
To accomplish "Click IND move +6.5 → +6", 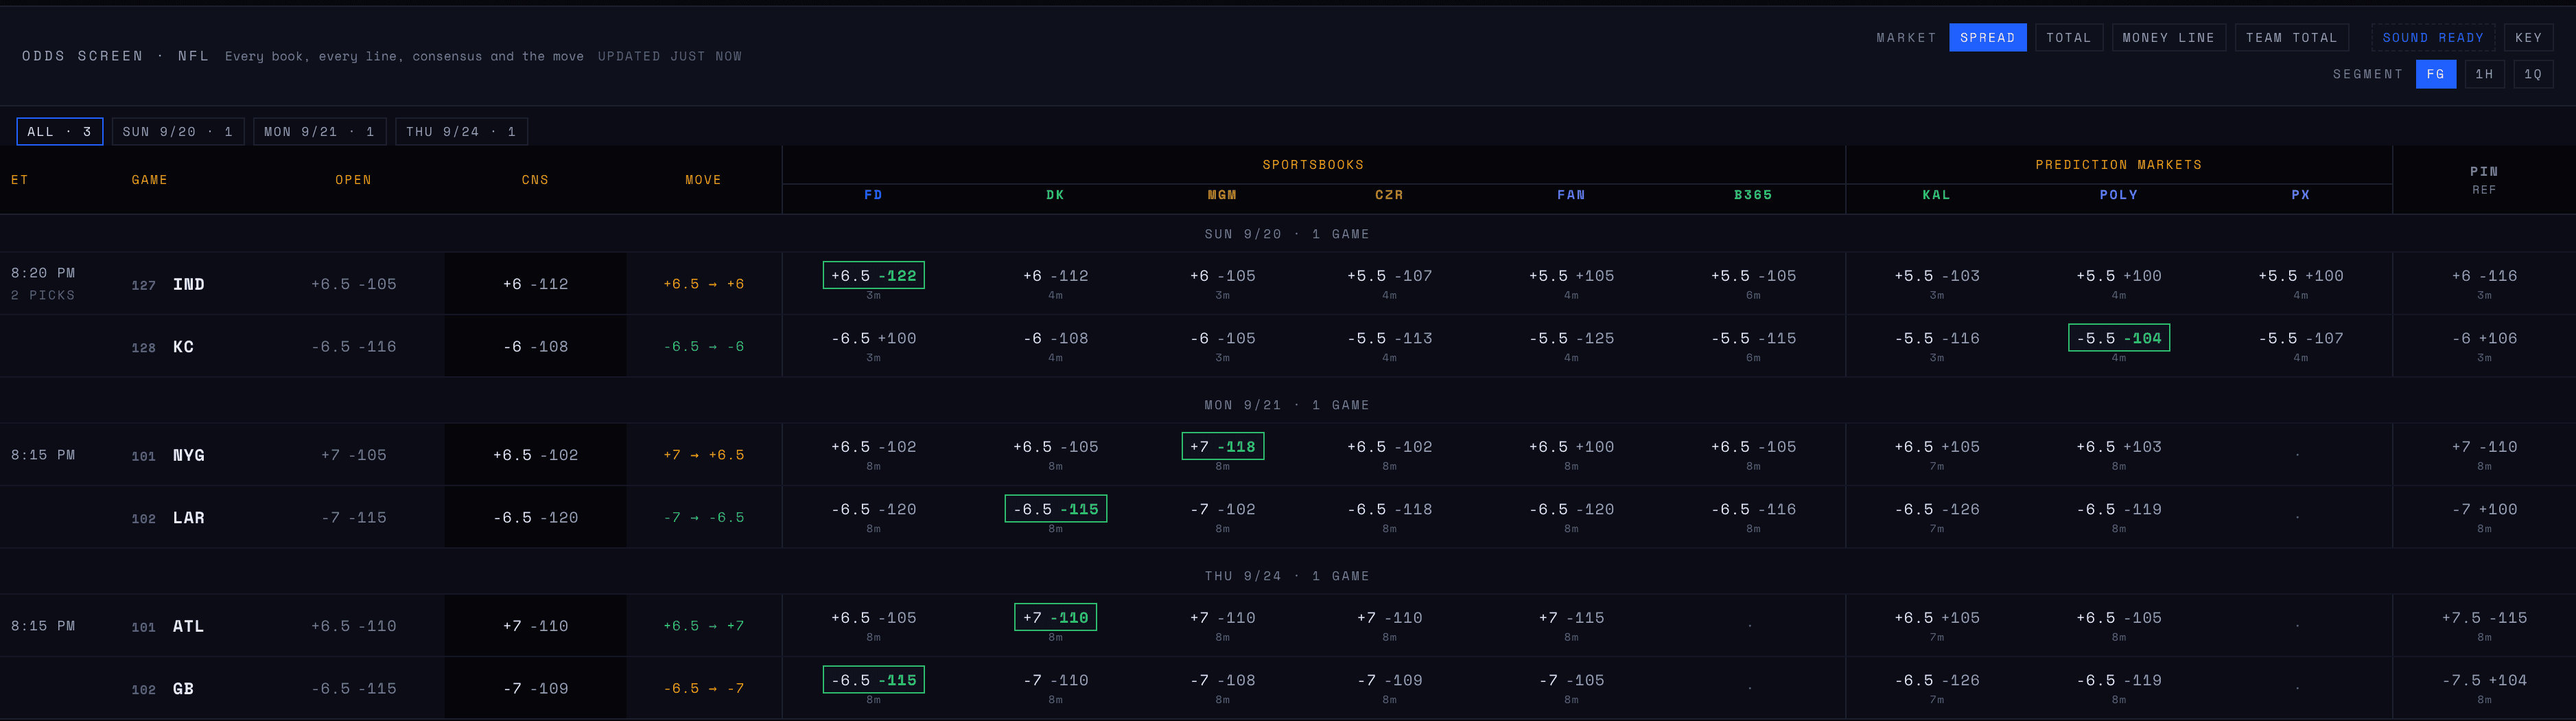I will pyautogui.click(x=703, y=284).
